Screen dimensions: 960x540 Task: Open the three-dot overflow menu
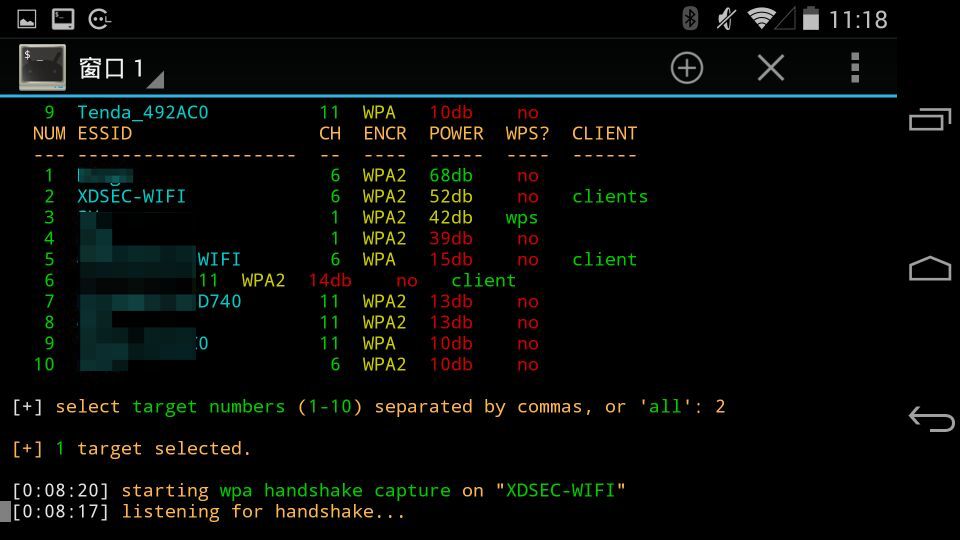[x=855, y=67]
